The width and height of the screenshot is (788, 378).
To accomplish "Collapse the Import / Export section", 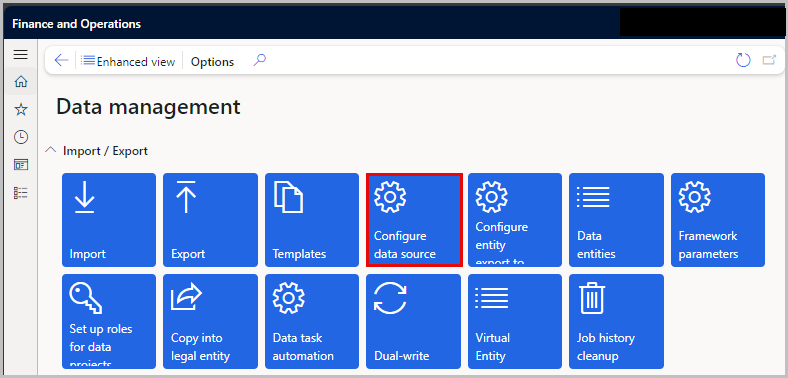I will pos(50,150).
